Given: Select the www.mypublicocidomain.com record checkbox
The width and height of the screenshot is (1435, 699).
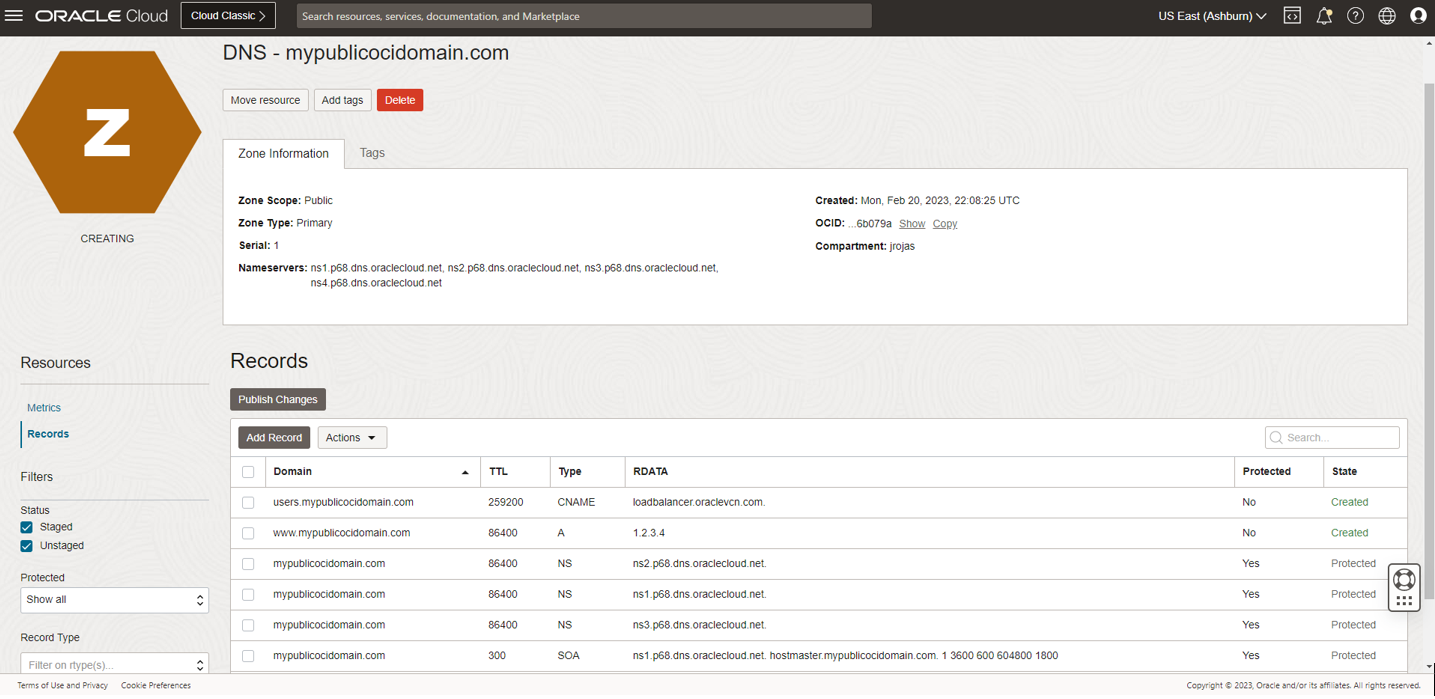Looking at the screenshot, I should [x=247, y=533].
